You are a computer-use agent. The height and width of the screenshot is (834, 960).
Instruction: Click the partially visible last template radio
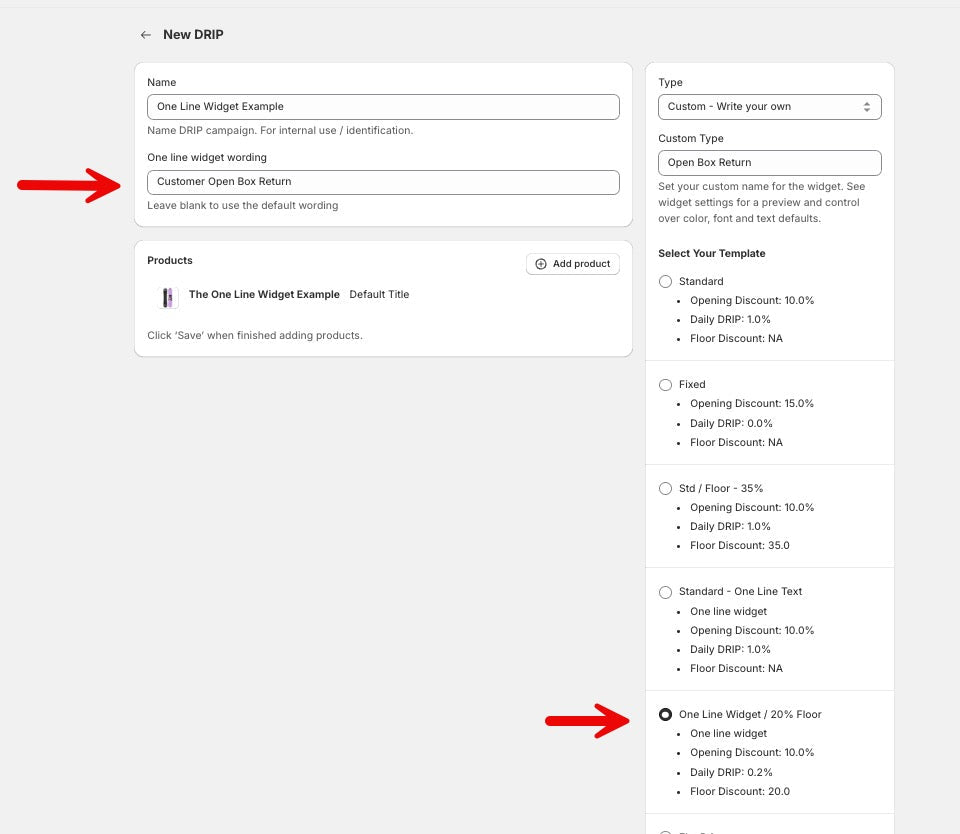coord(666,831)
